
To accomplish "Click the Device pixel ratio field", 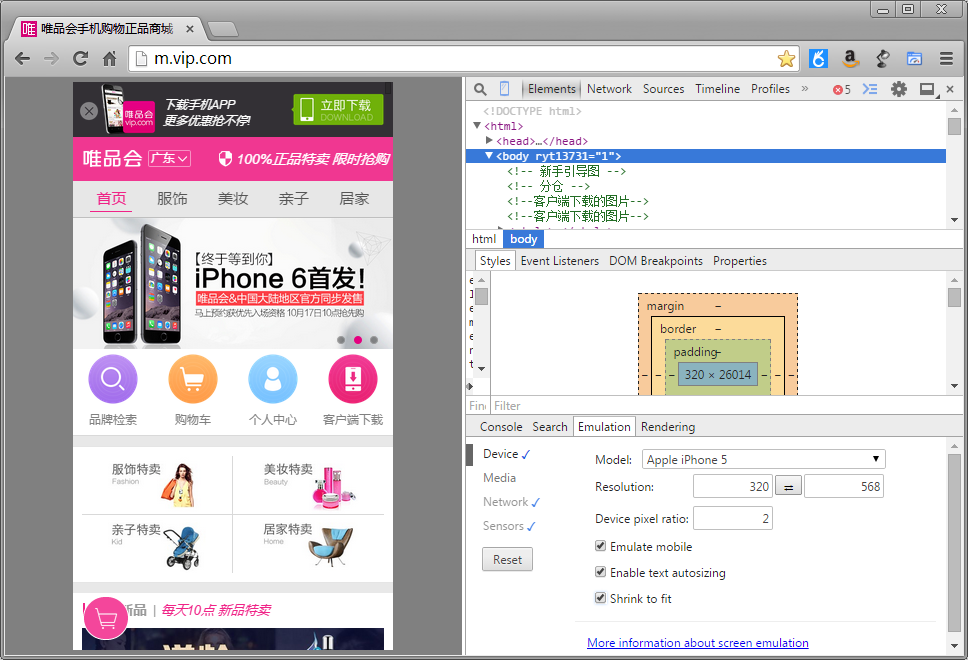I will pos(733,519).
